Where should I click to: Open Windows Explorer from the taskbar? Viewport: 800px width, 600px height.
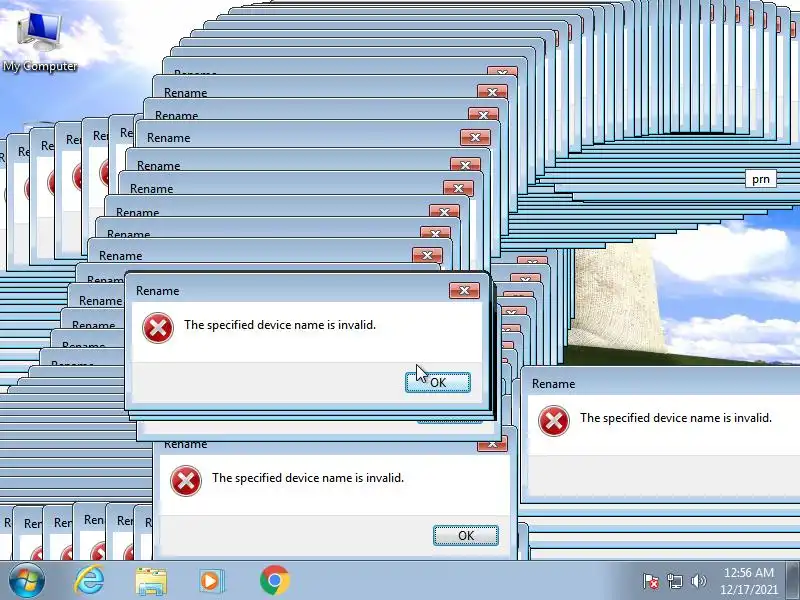(x=151, y=581)
